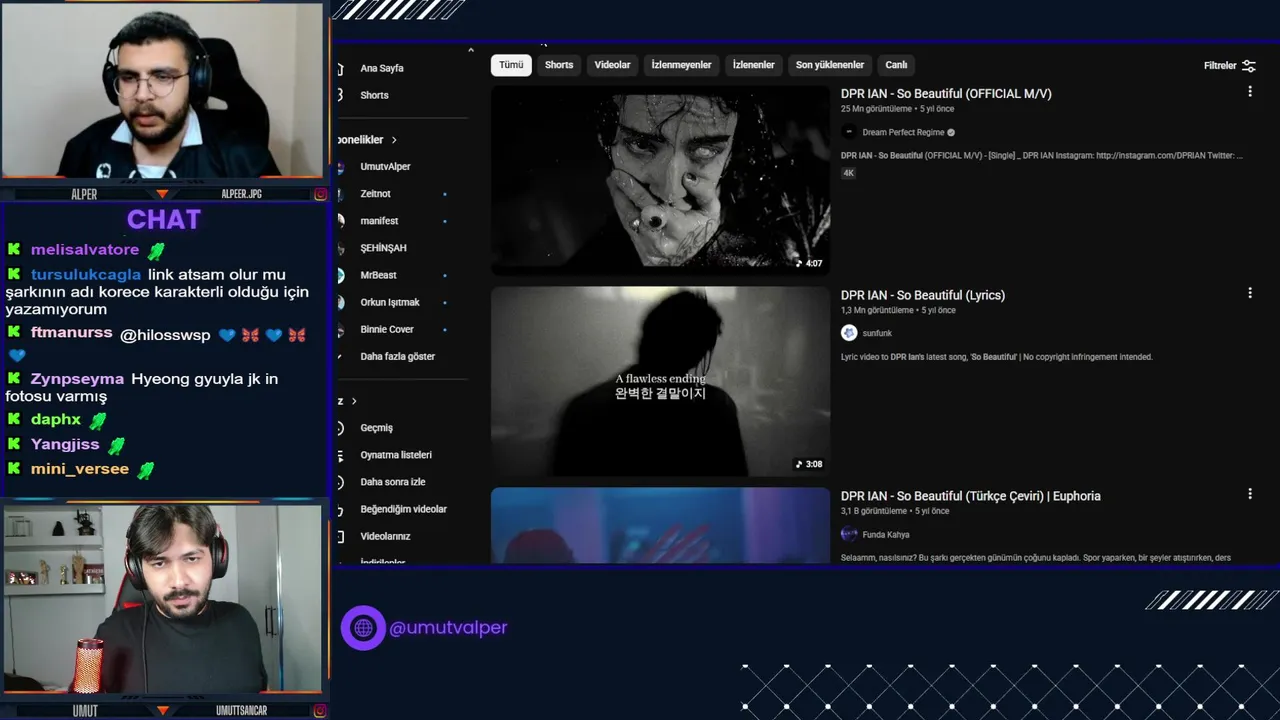1280x720 pixels.
Task: Open title DPR IAN - So Beautiful (OFFICIAL M/V)
Action: point(946,94)
